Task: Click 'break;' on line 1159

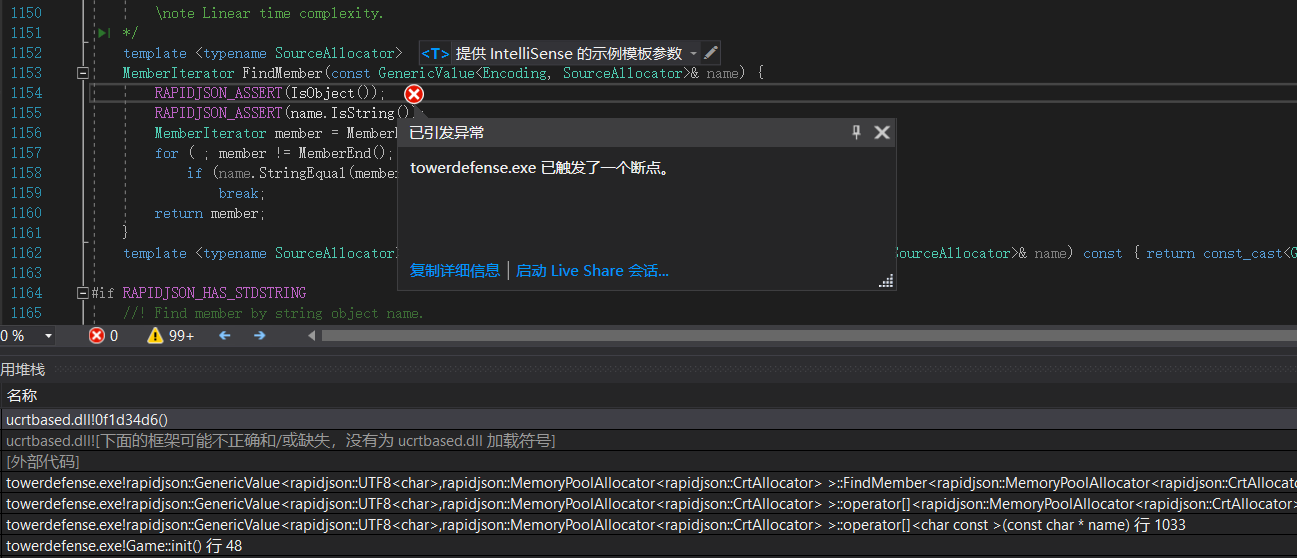Action: pyautogui.click(x=242, y=193)
